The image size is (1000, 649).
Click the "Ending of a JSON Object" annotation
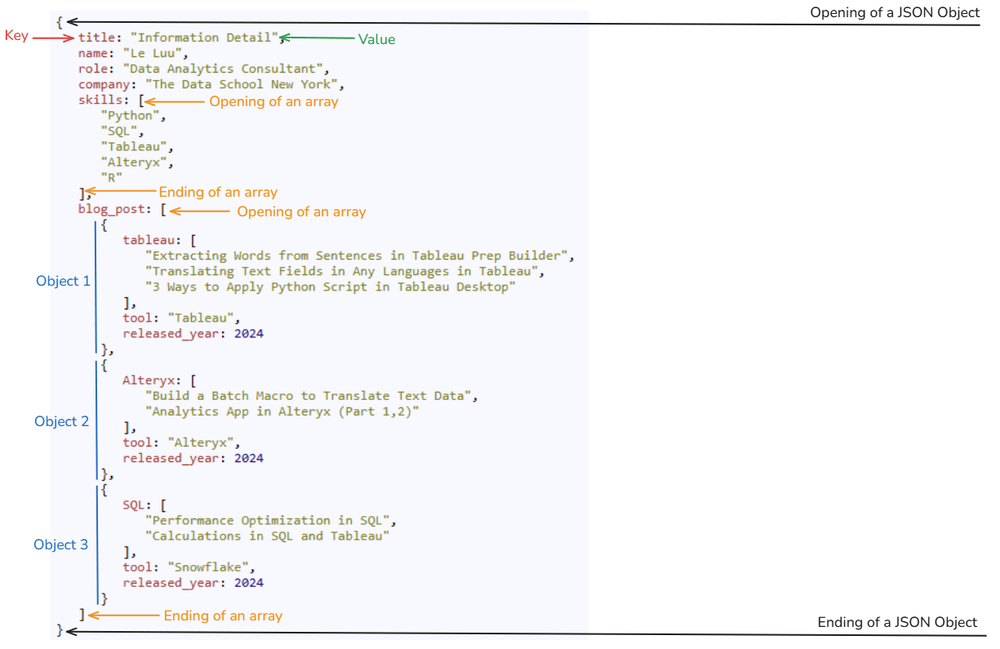pos(897,622)
